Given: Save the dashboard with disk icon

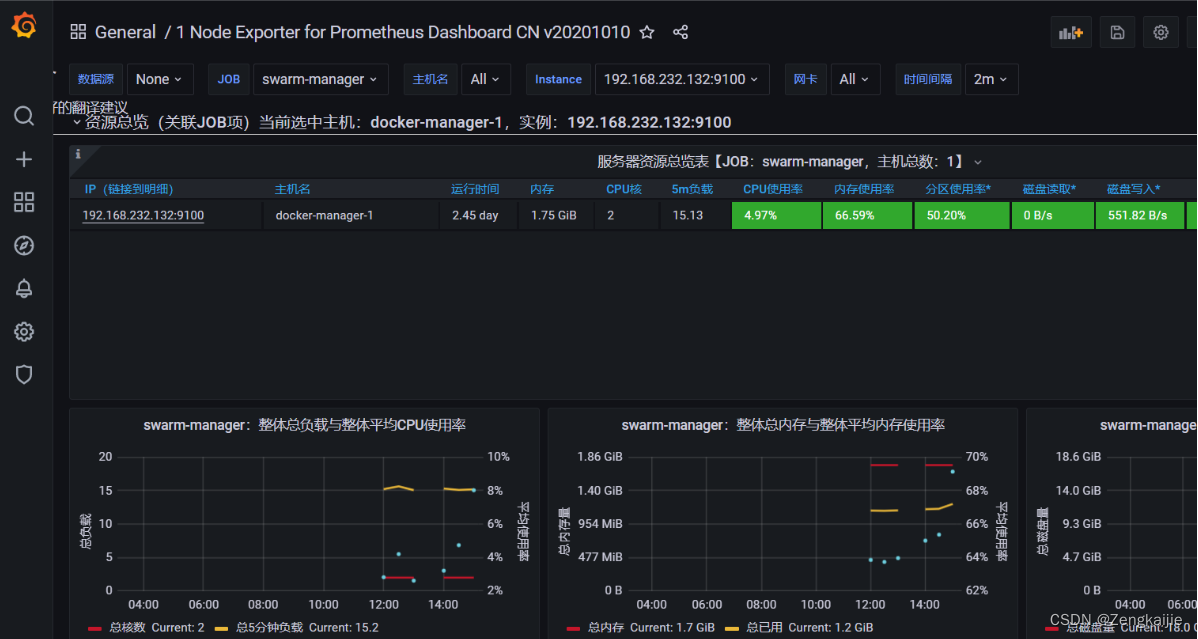Looking at the screenshot, I should (1117, 32).
